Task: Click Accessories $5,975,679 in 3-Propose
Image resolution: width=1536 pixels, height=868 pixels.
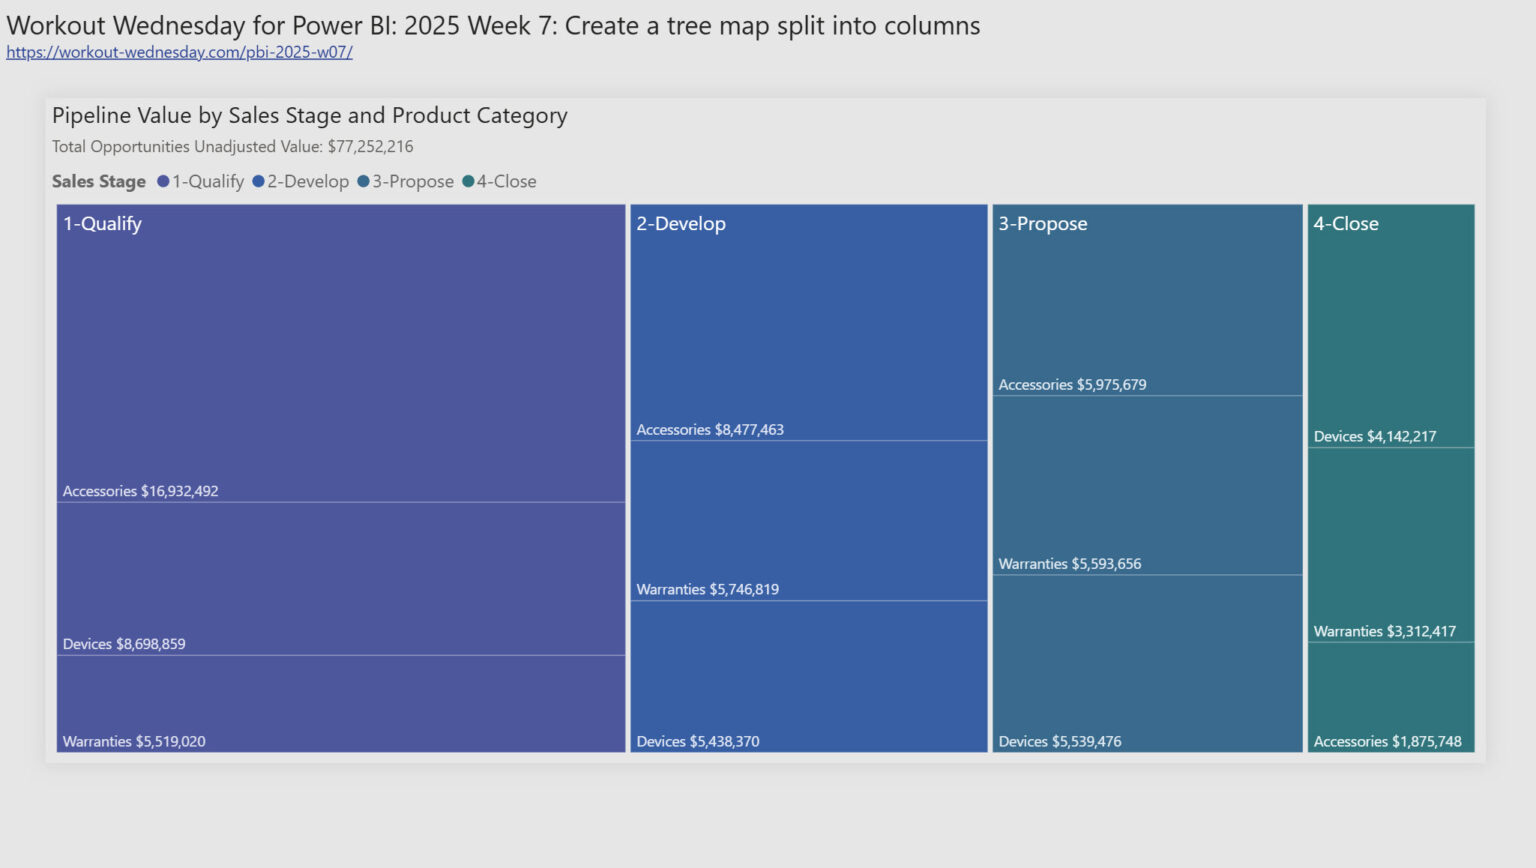Action: click(x=1147, y=300)
